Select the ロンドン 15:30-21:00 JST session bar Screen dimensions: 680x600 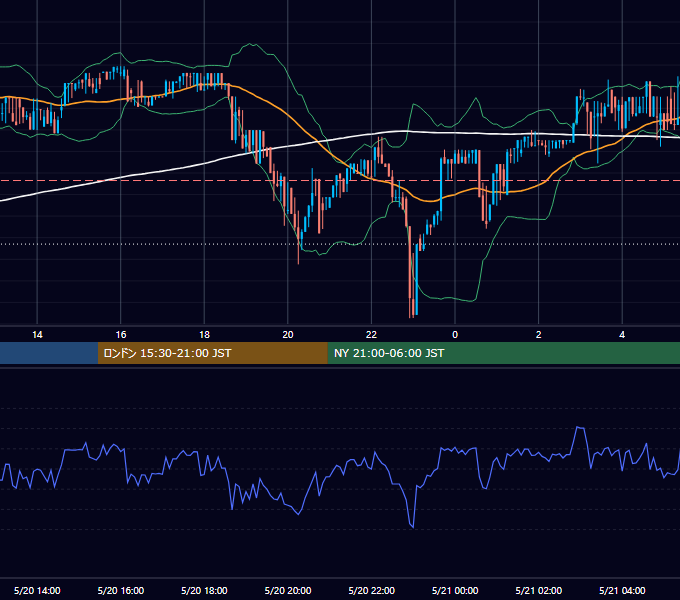(x=212, y=353)
